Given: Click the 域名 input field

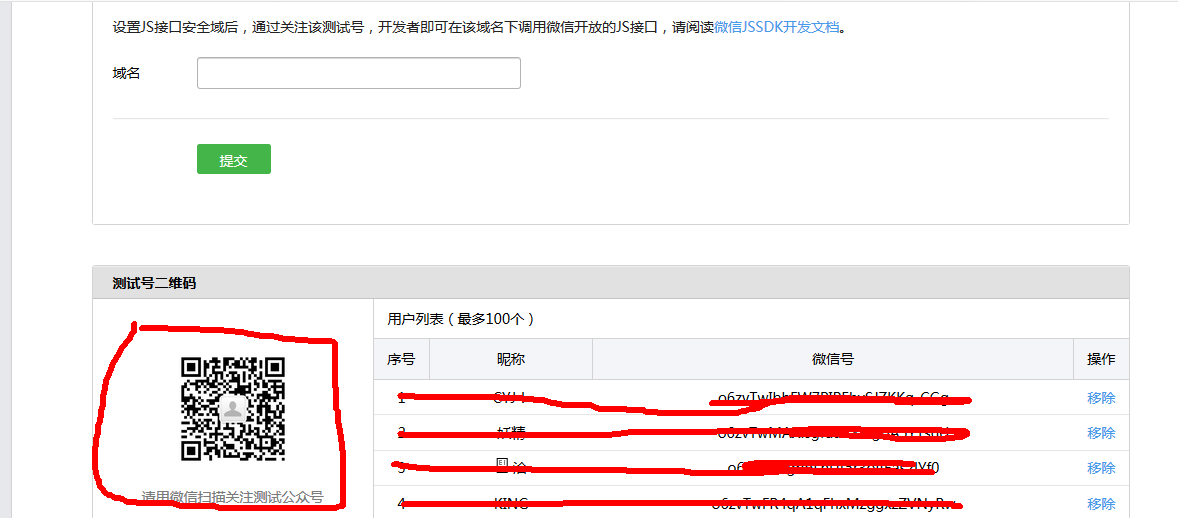Looking at the screenshot, I should click(358, 73).
